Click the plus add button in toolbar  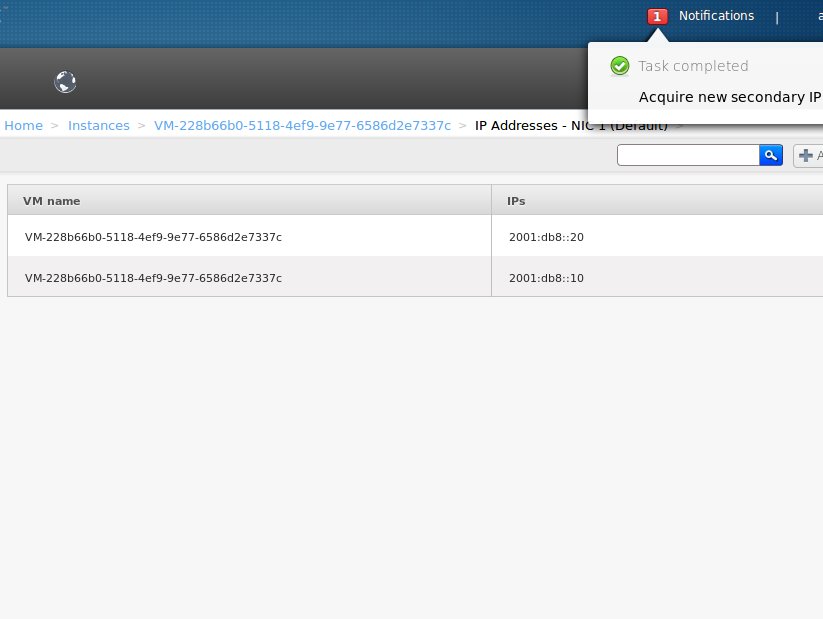click(x=808, y=155)
